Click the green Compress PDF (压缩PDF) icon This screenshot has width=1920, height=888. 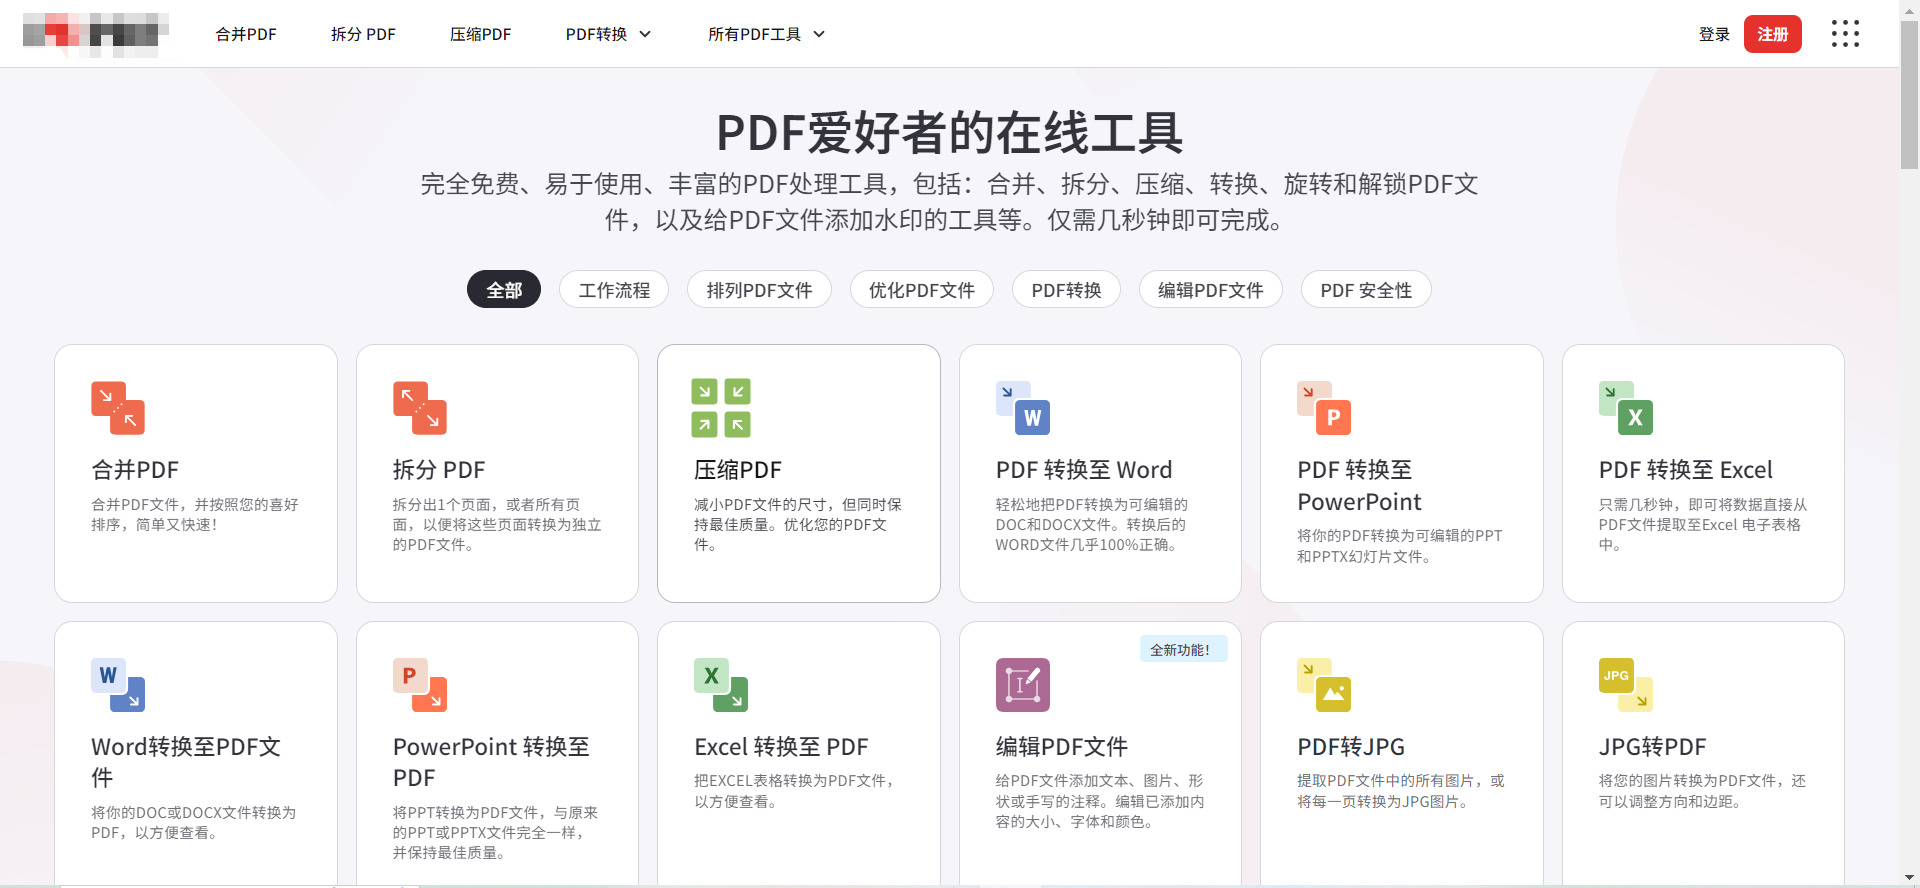(721, 408)
